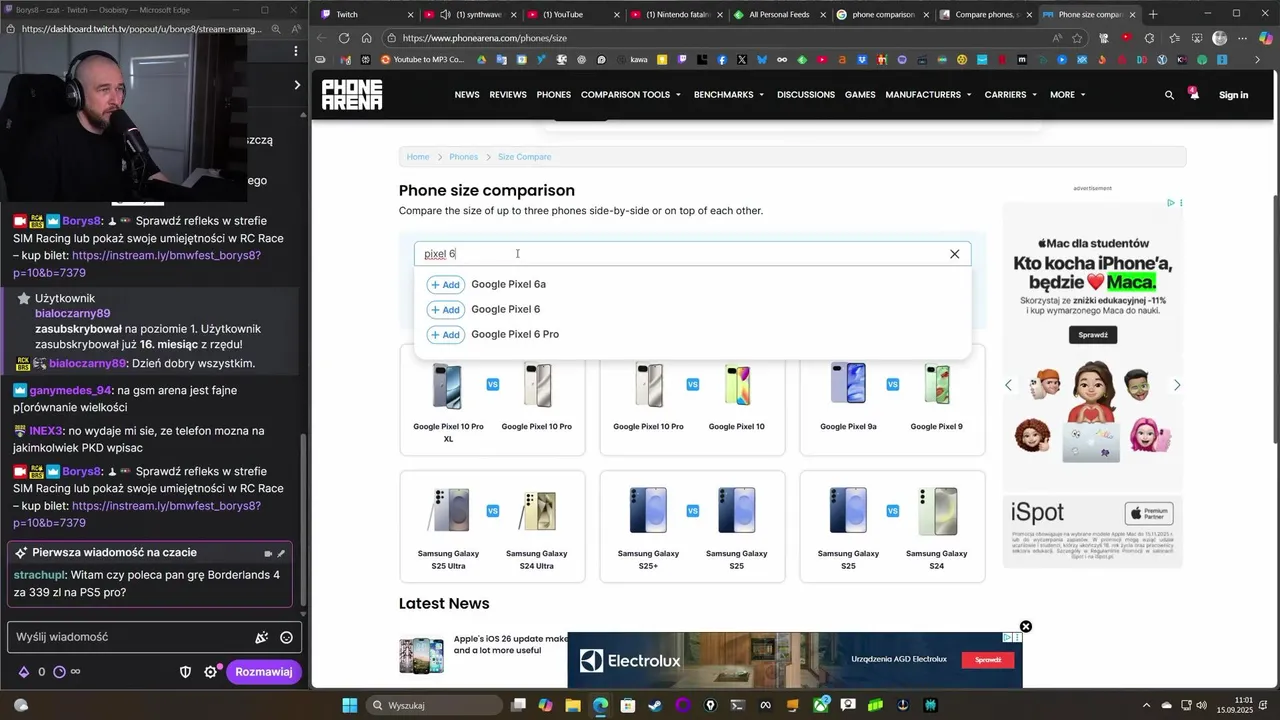Viewport: 1280px width, 720px height.
Task: Open the bits icon in Twitch chat
Action: tap(23, 672)
